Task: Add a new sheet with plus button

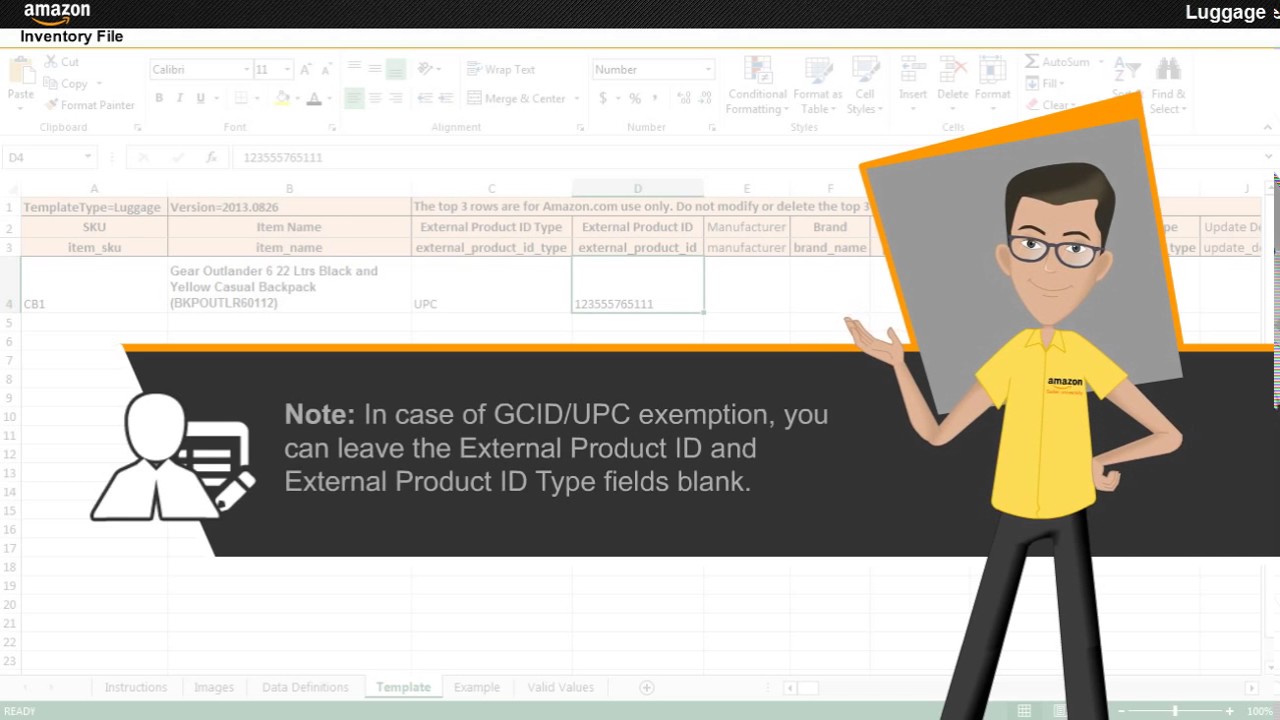Action: (x=647, y=687)
